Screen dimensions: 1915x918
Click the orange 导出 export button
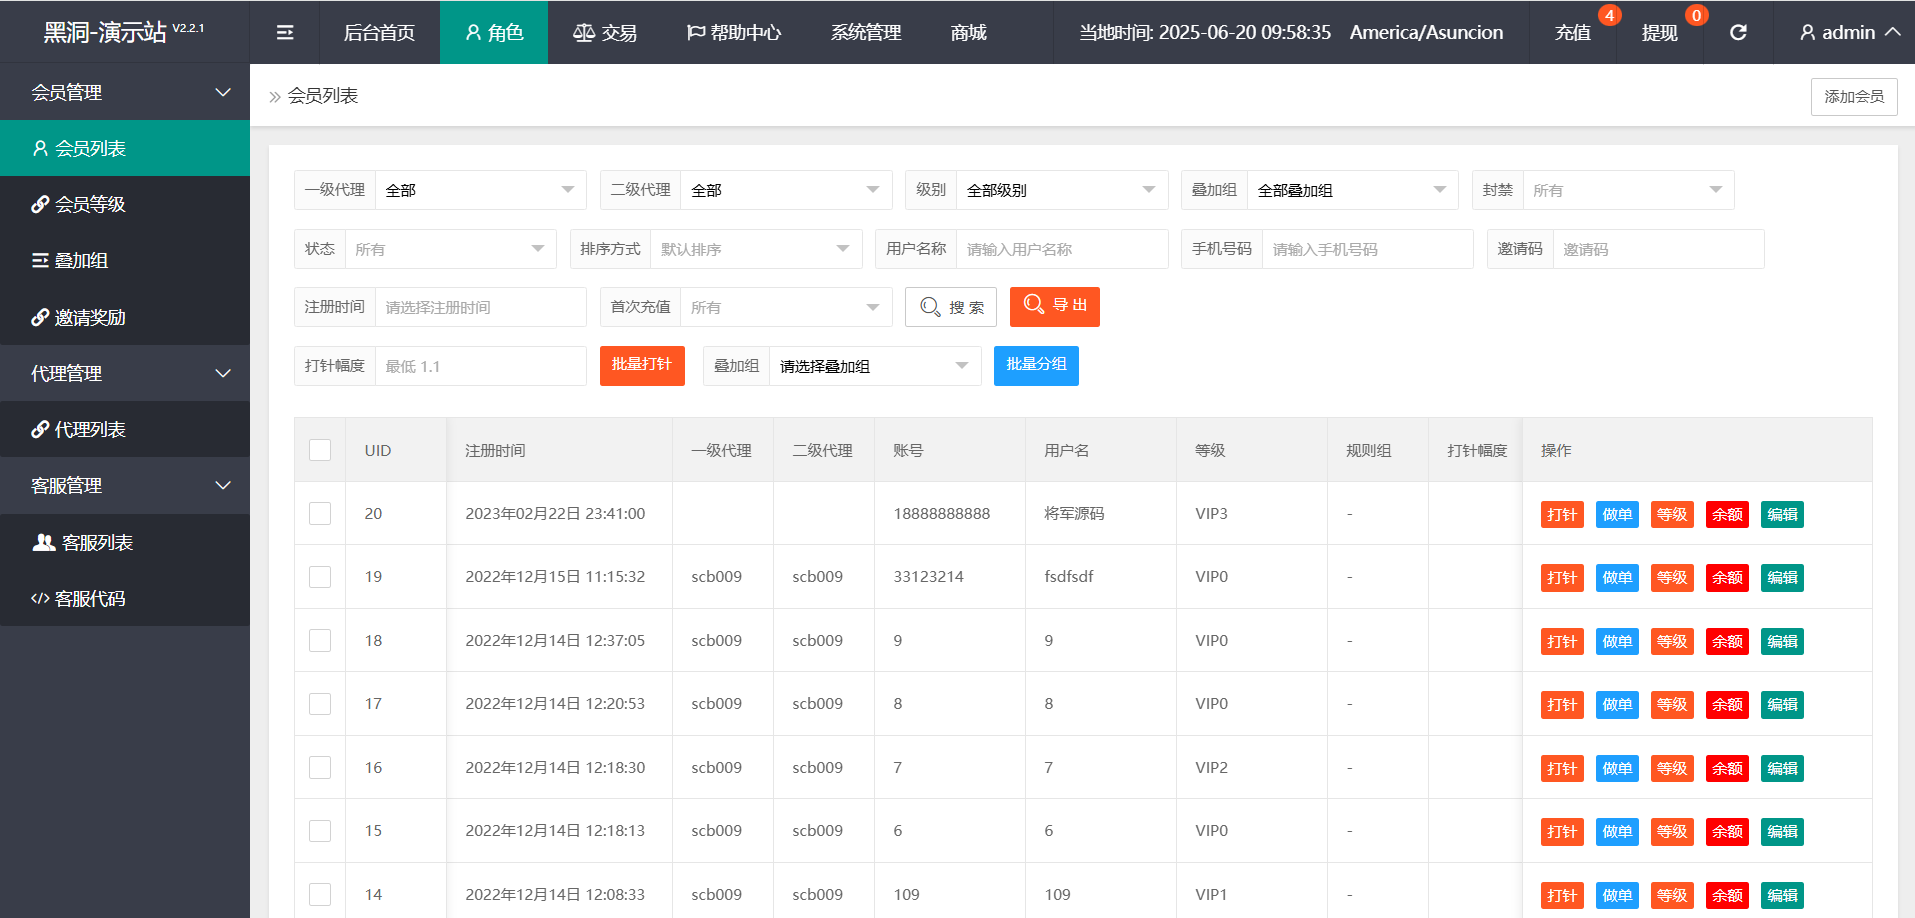coord(1055,307)
